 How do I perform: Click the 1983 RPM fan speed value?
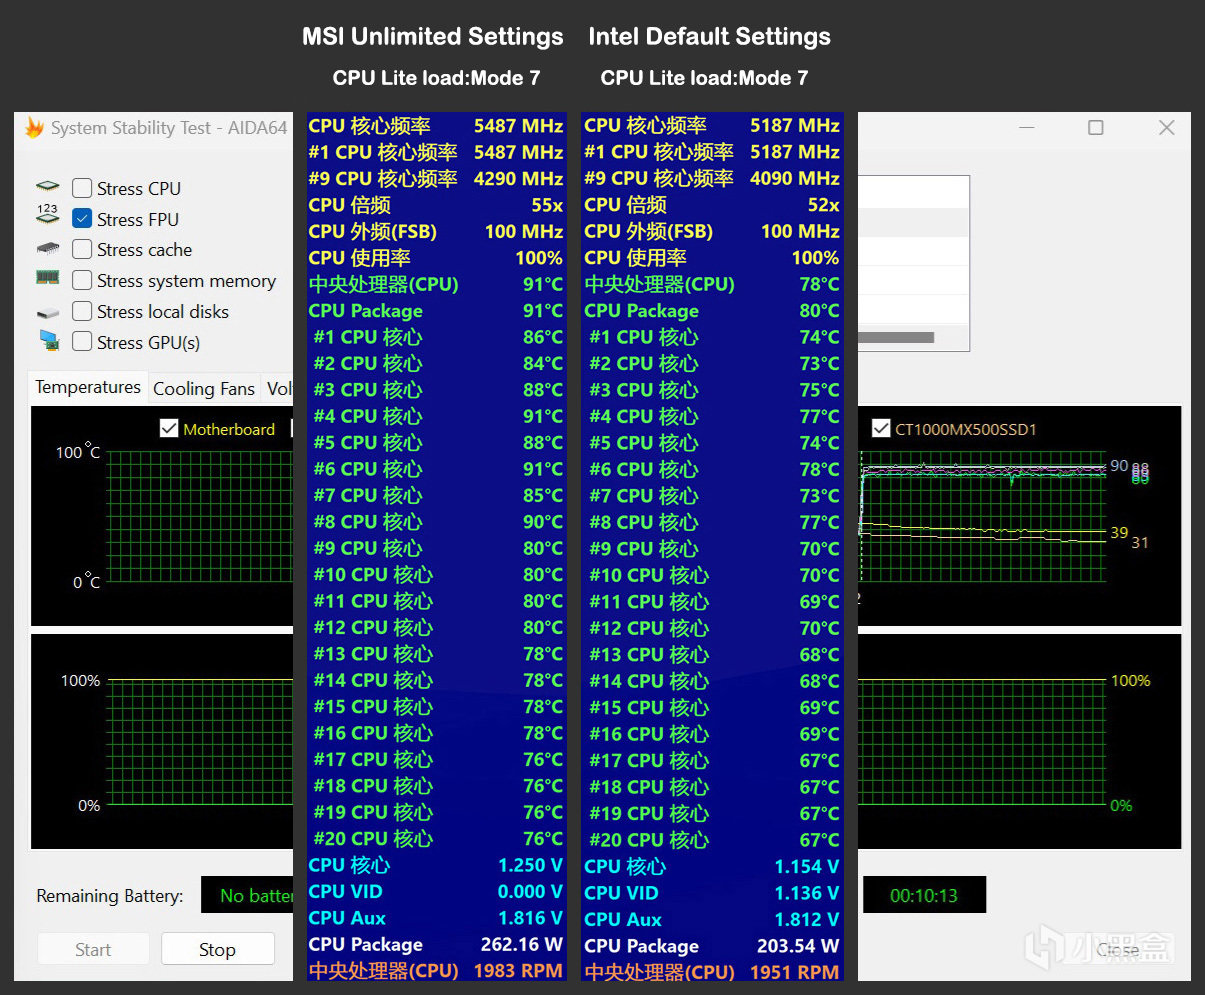518,971
